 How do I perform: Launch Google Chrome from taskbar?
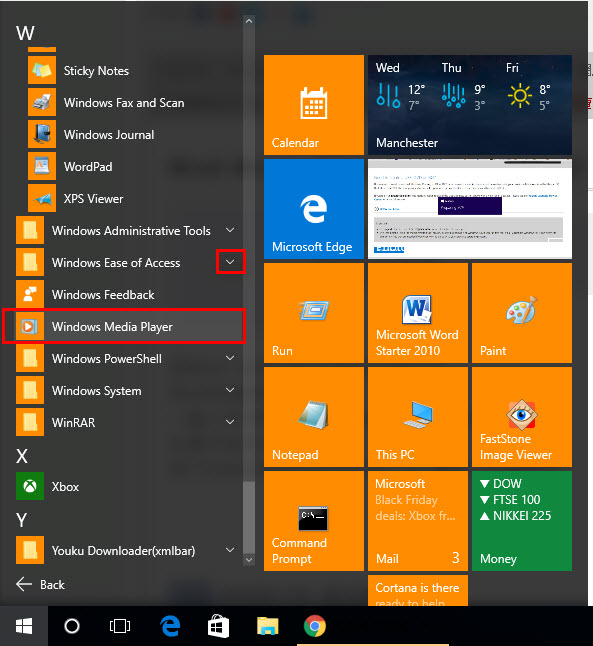click(x=315, y=626)
